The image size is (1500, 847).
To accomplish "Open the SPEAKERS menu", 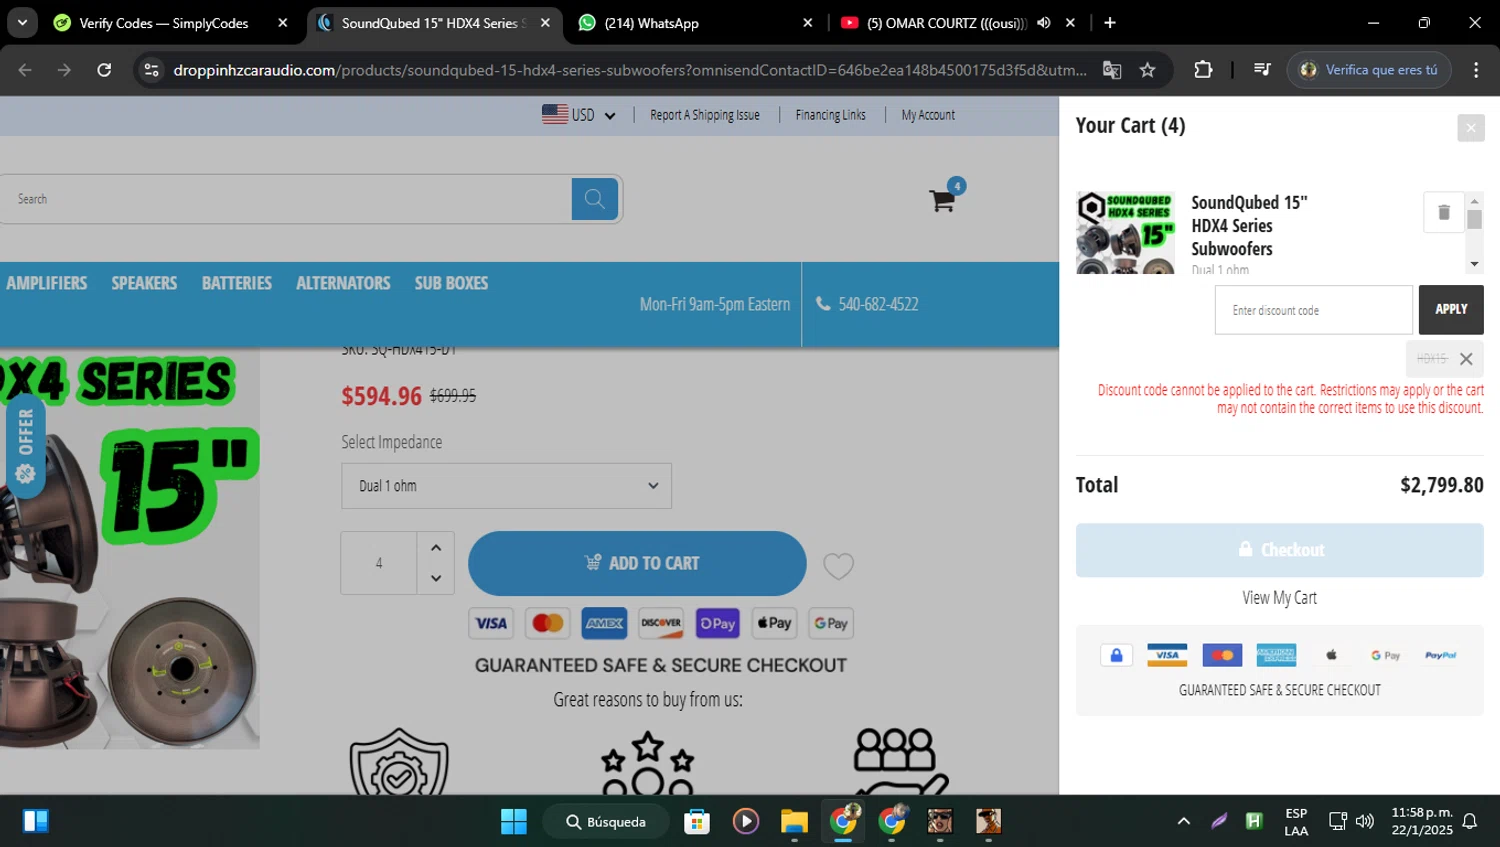I will (x=144, y=283).
